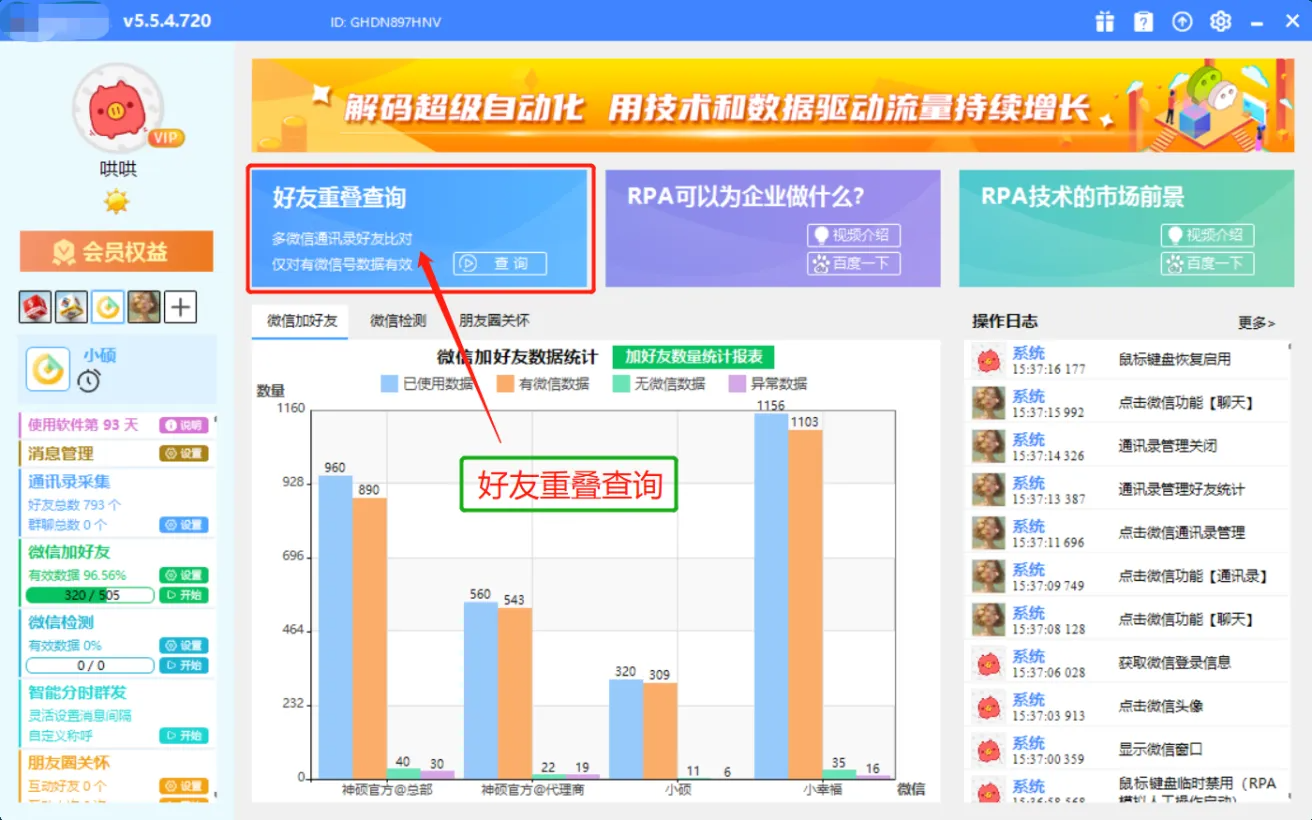The image size is (1312, 820).
Task: Start 智能分时群发 with 开始 button
Action: coord(184,735)
